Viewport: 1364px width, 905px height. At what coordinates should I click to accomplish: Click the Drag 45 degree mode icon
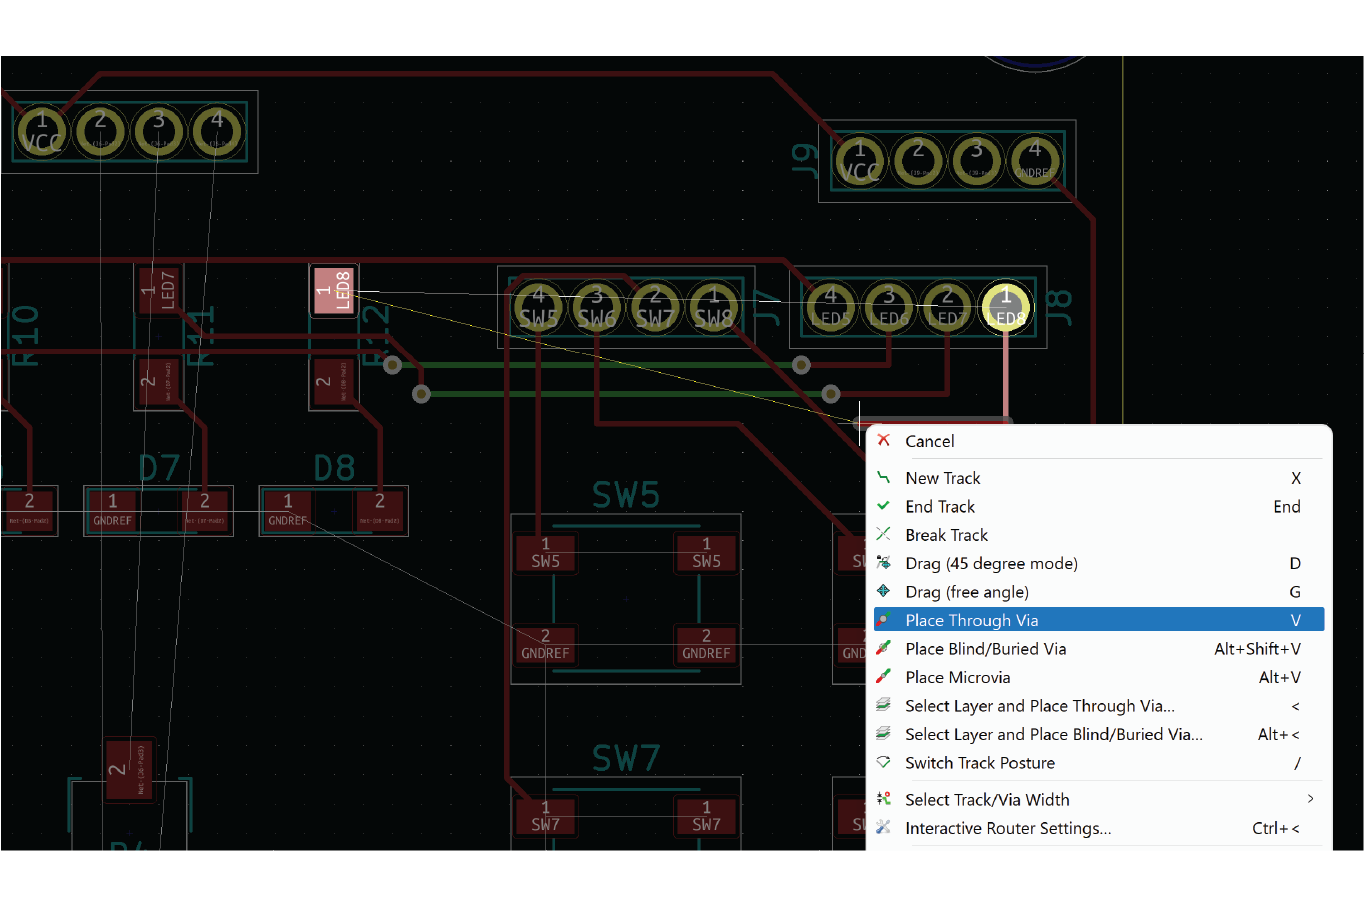coord(883,563)
